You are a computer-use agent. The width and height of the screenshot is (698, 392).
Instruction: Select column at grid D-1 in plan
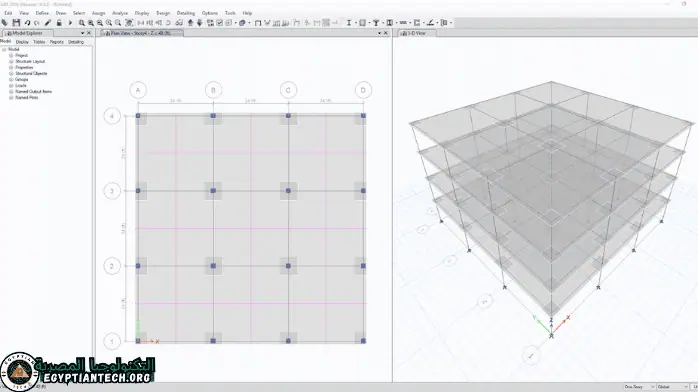coord(363,341)
